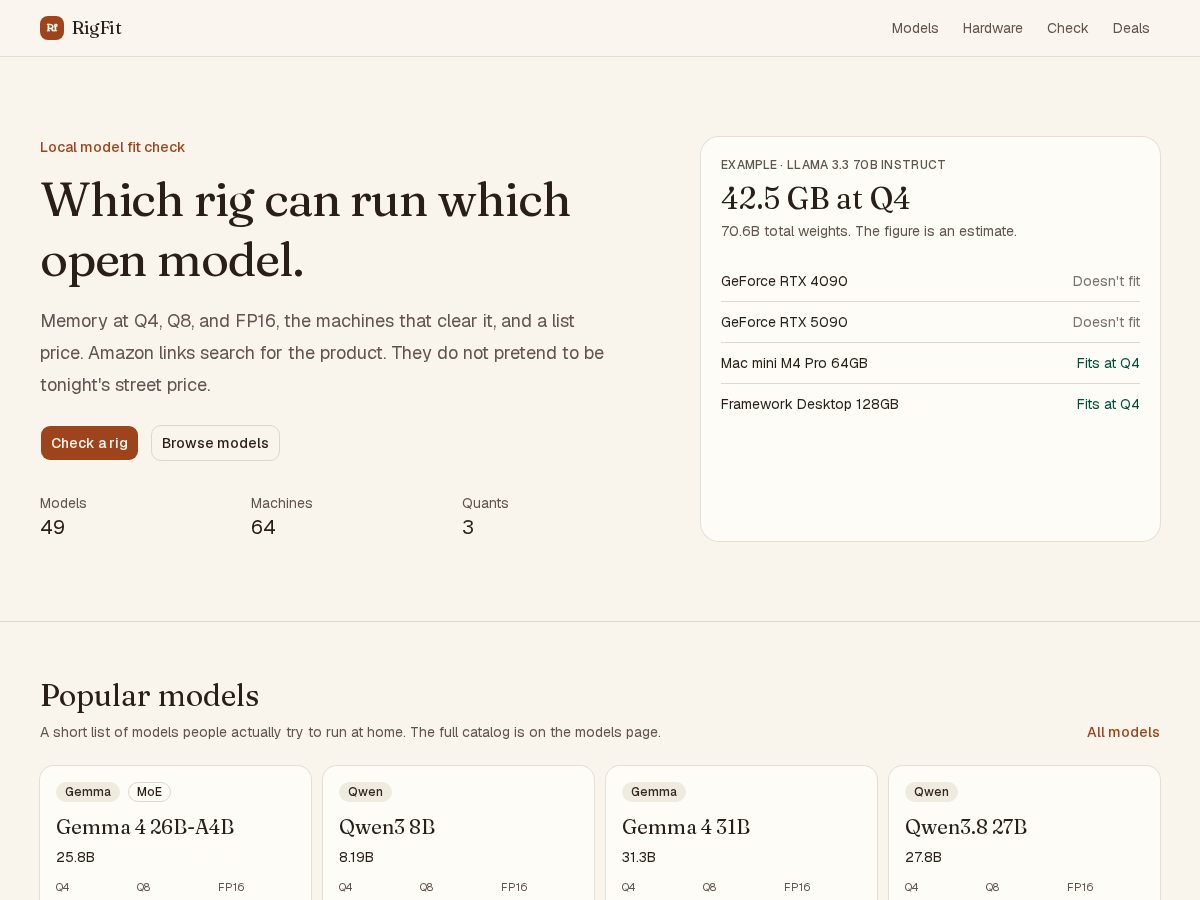Select the Framework Desktop 128GB row
Image resolution: width=1200 pixels, height=900 pixels.
(930, 404)
